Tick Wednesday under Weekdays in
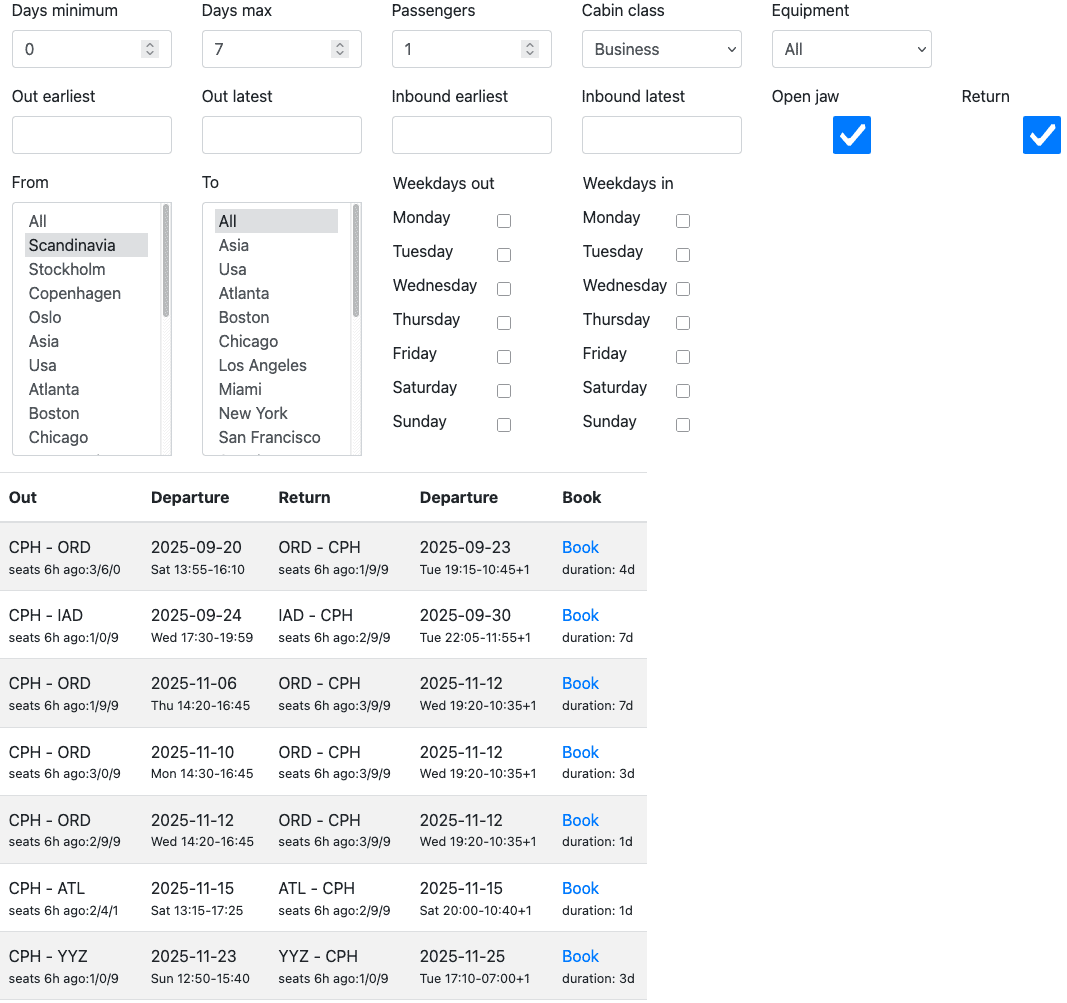The width and height of the screenshot is (1067, 1003). [x=683, y=289]
